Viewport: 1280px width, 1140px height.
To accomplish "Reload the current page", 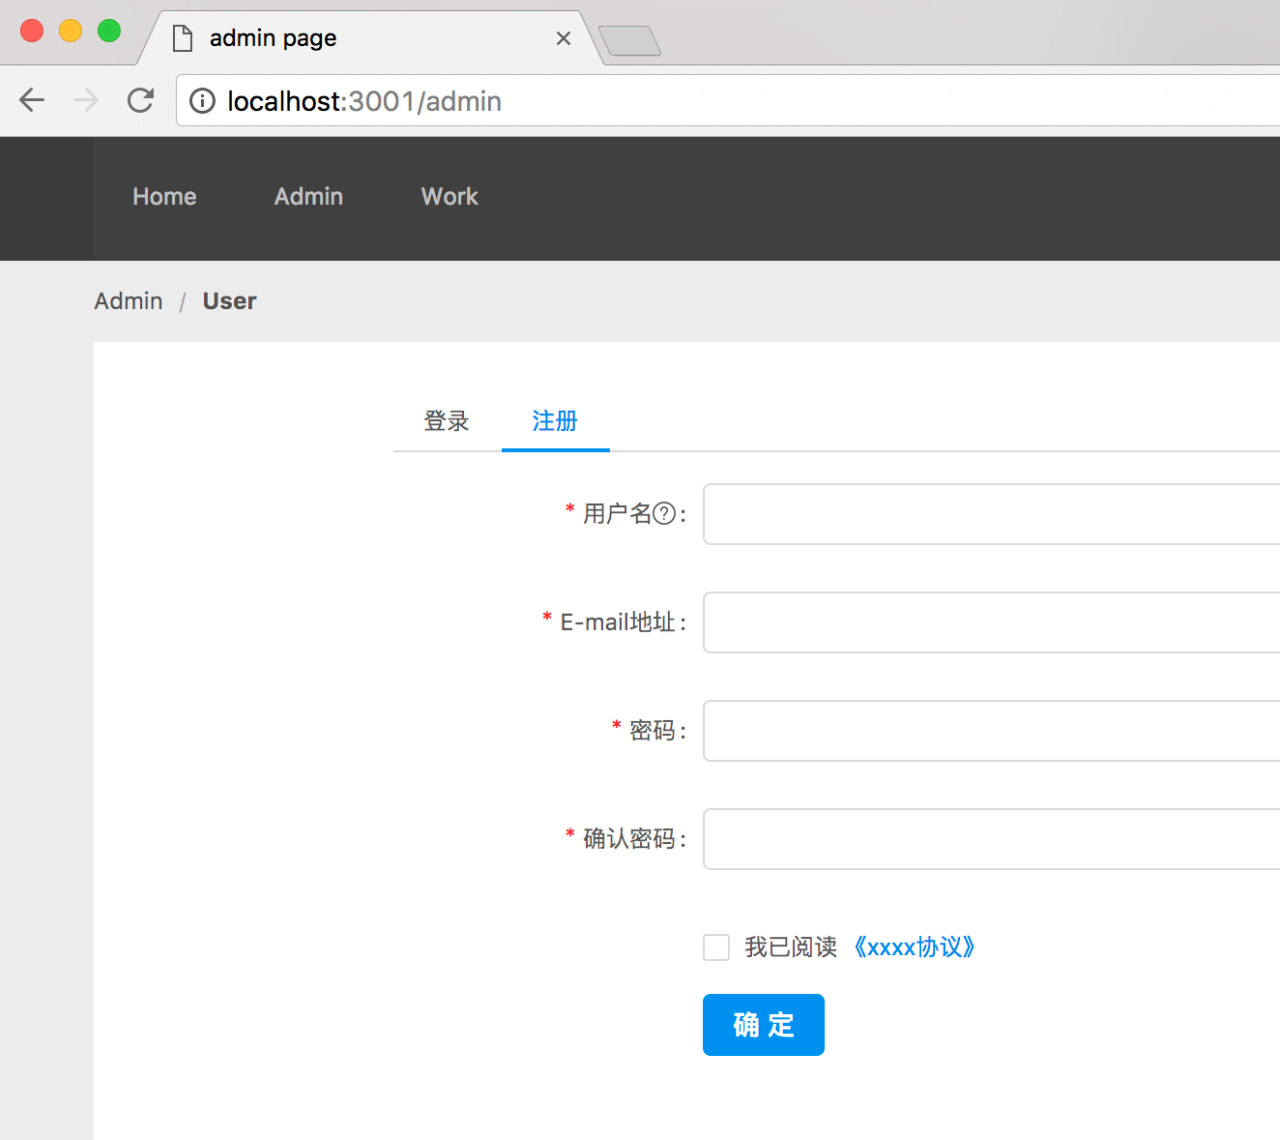I will [x=140, y=100].
